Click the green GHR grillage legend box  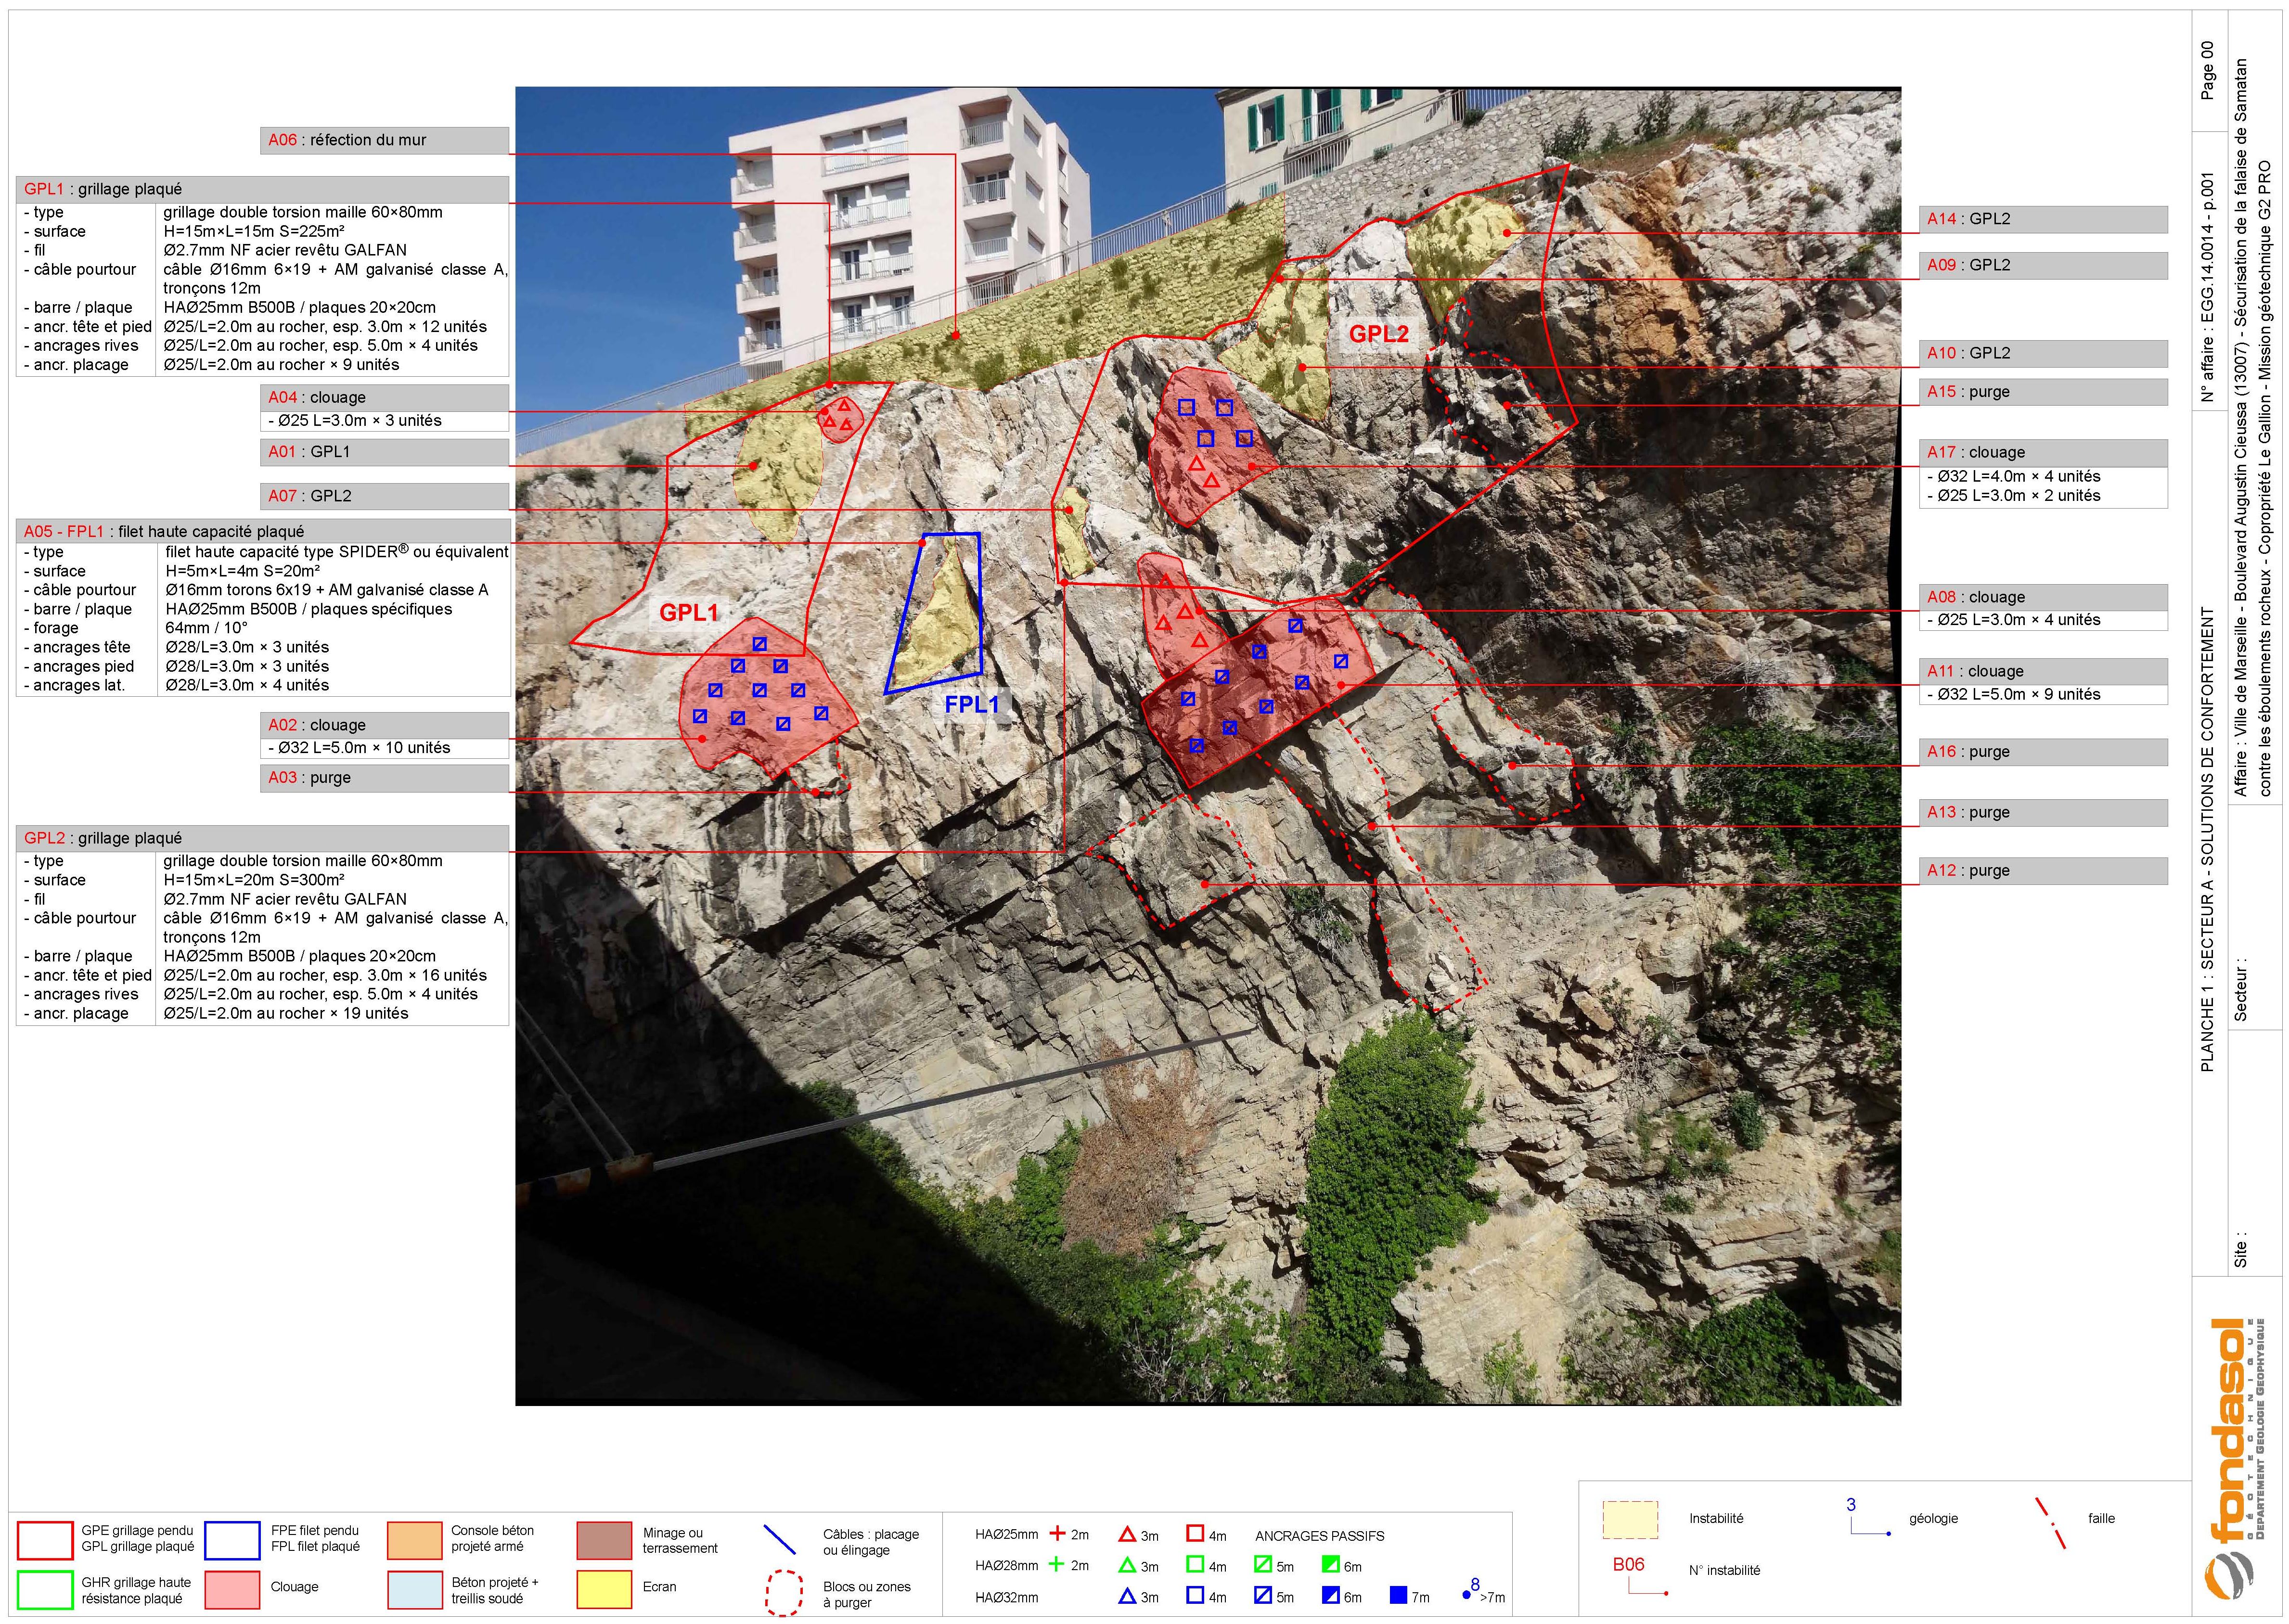click(45, 1590)
